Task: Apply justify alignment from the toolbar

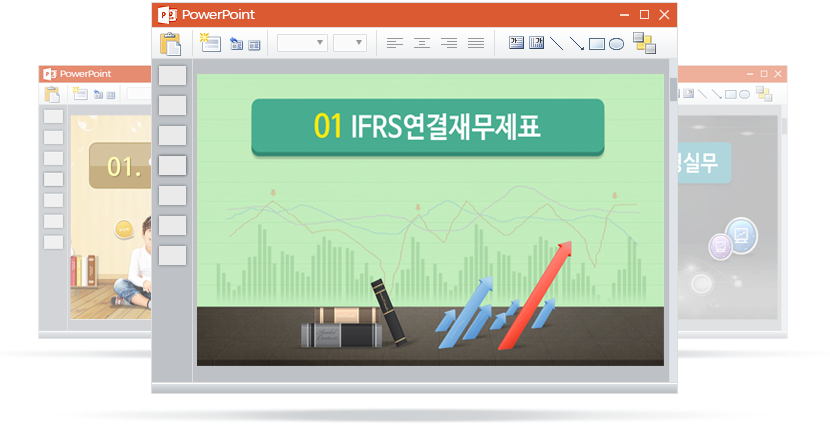Action: [476, 43]
